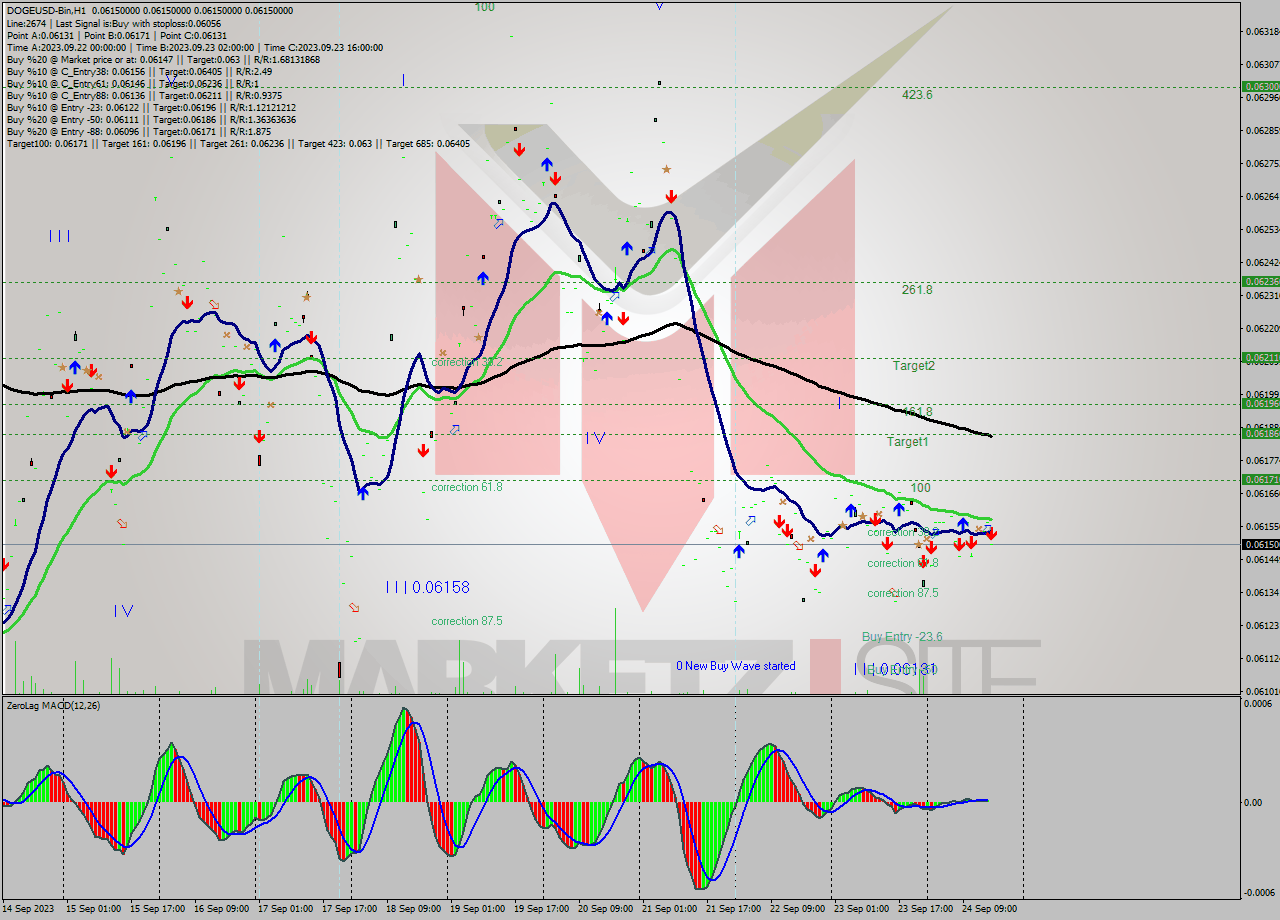
Task: Click the 'III 0.06131' wave label
Action: [x=895, y=669]
